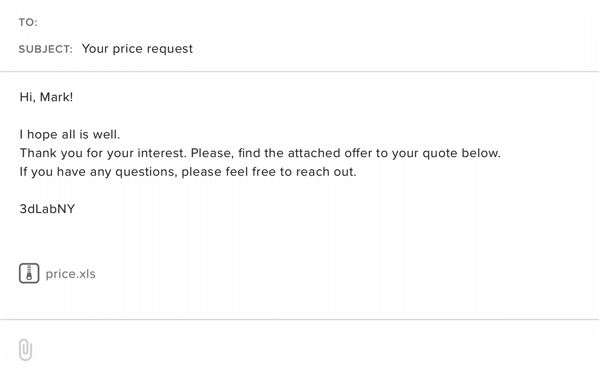Click the zip file icon beside price.xls
This screenshot has width=600, height=380.
tap(29, 273)
